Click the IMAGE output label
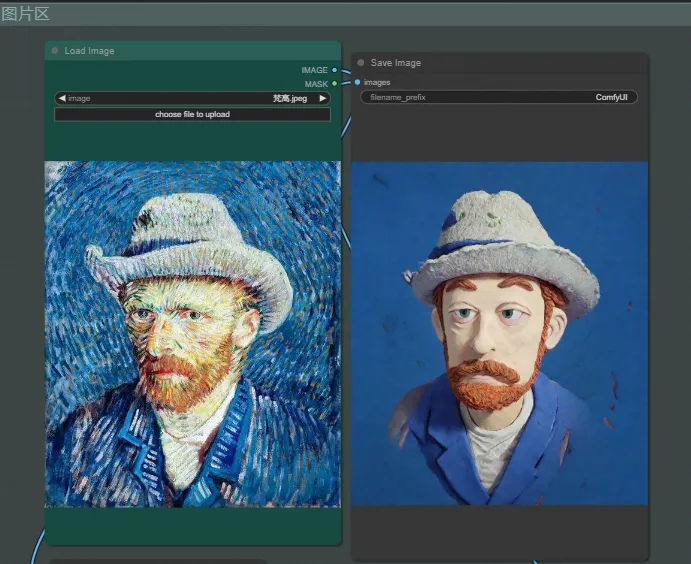 [x=315, y=70]
